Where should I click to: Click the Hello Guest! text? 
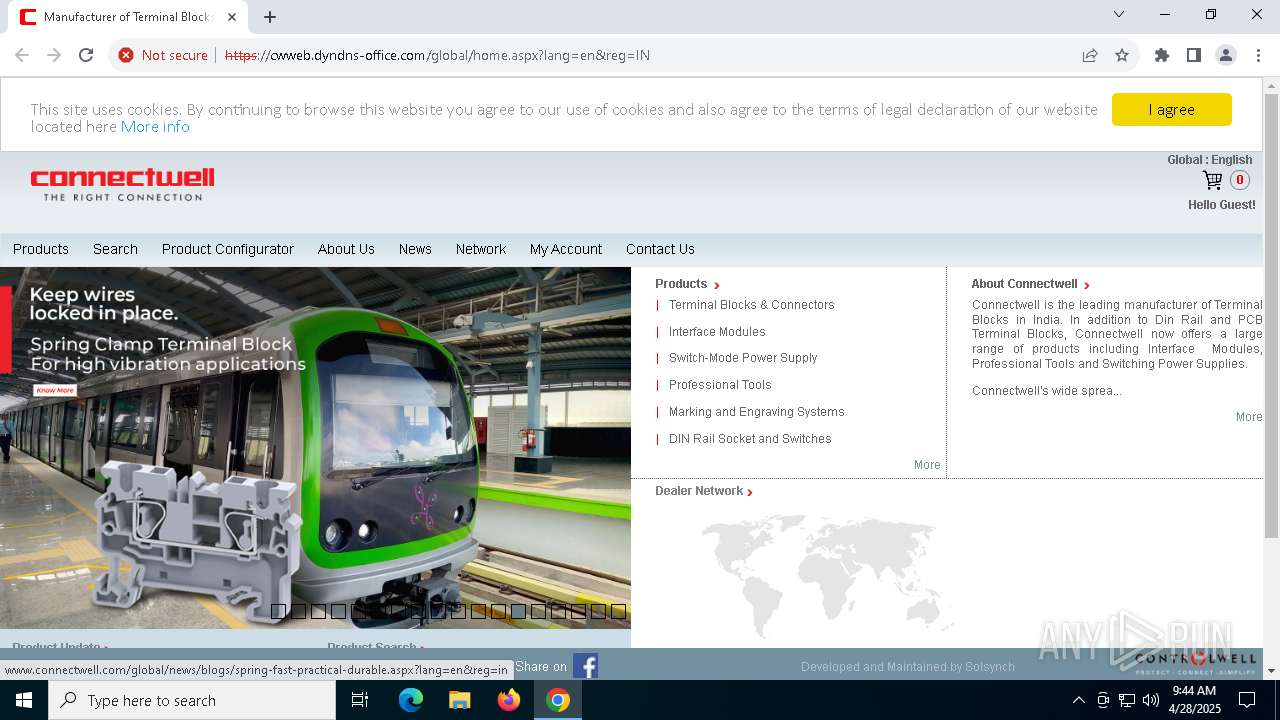(x=1221, y=205)
